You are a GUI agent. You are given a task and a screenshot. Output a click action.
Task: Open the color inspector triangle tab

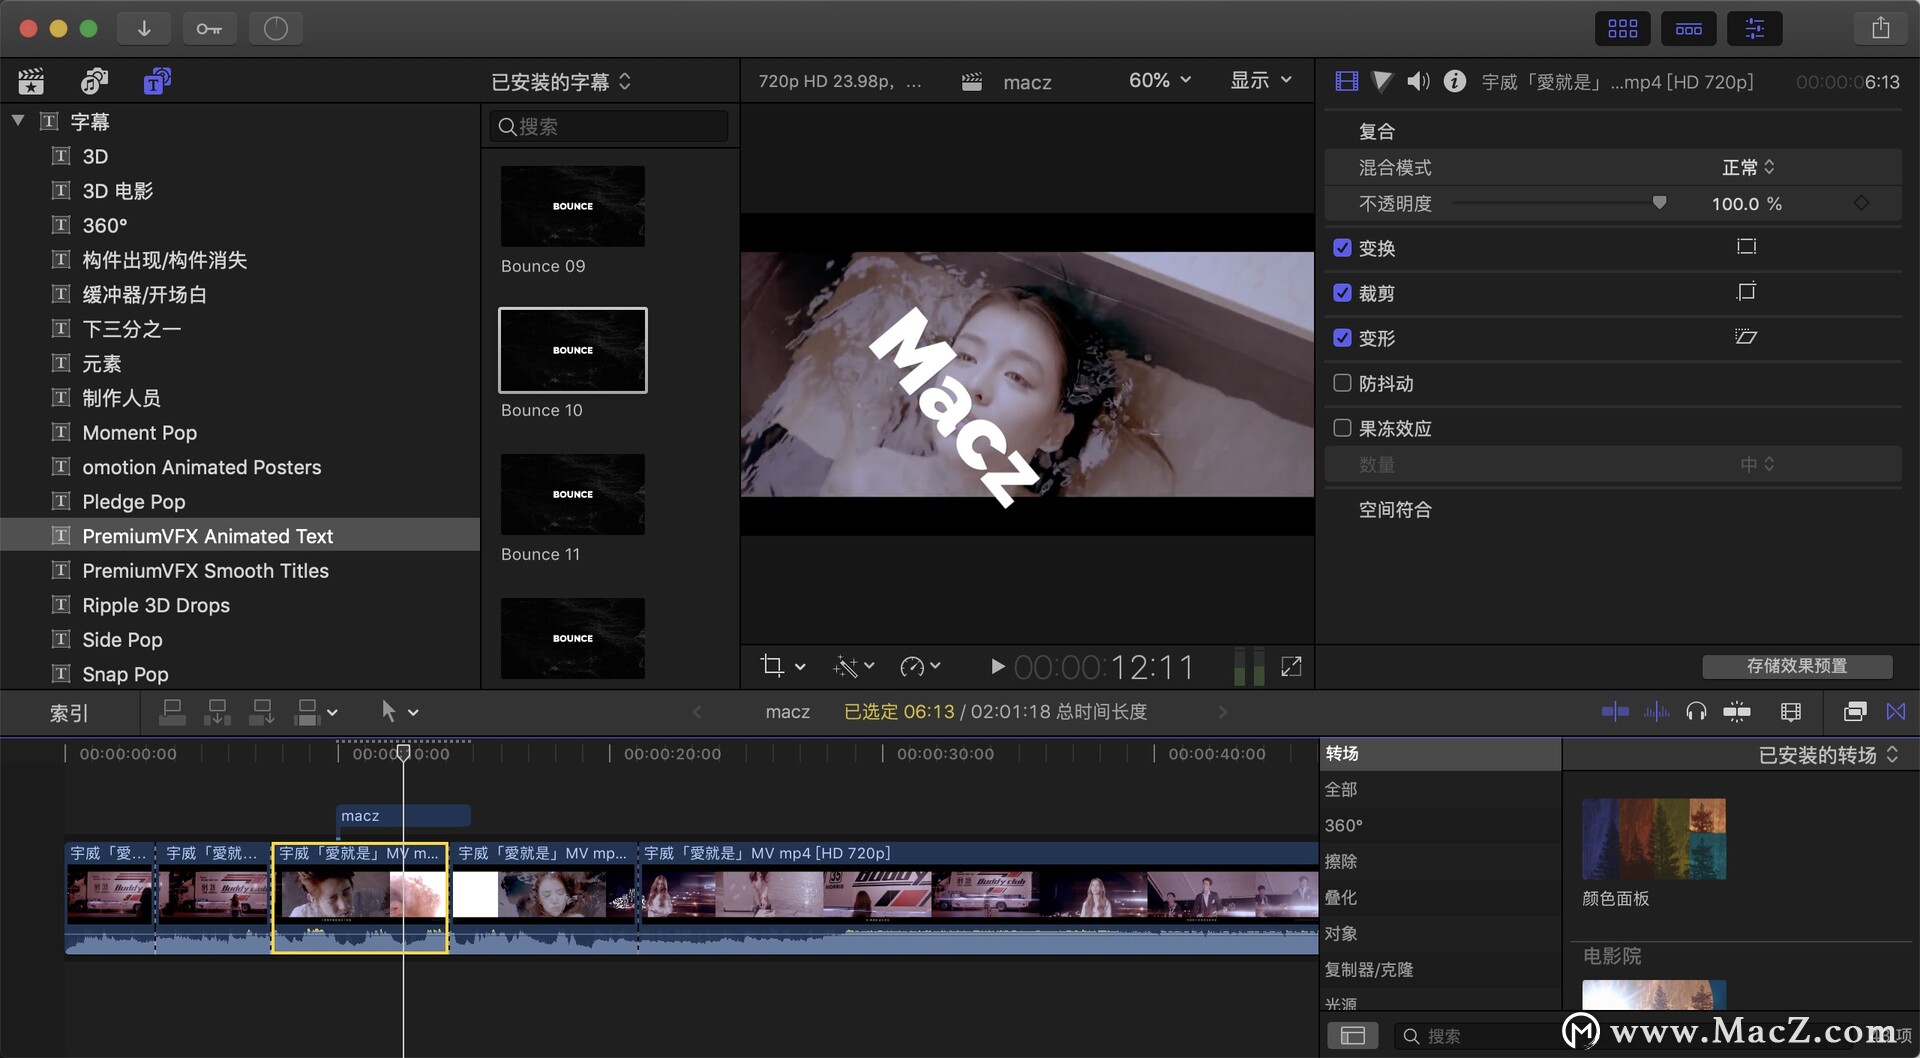1382,81
